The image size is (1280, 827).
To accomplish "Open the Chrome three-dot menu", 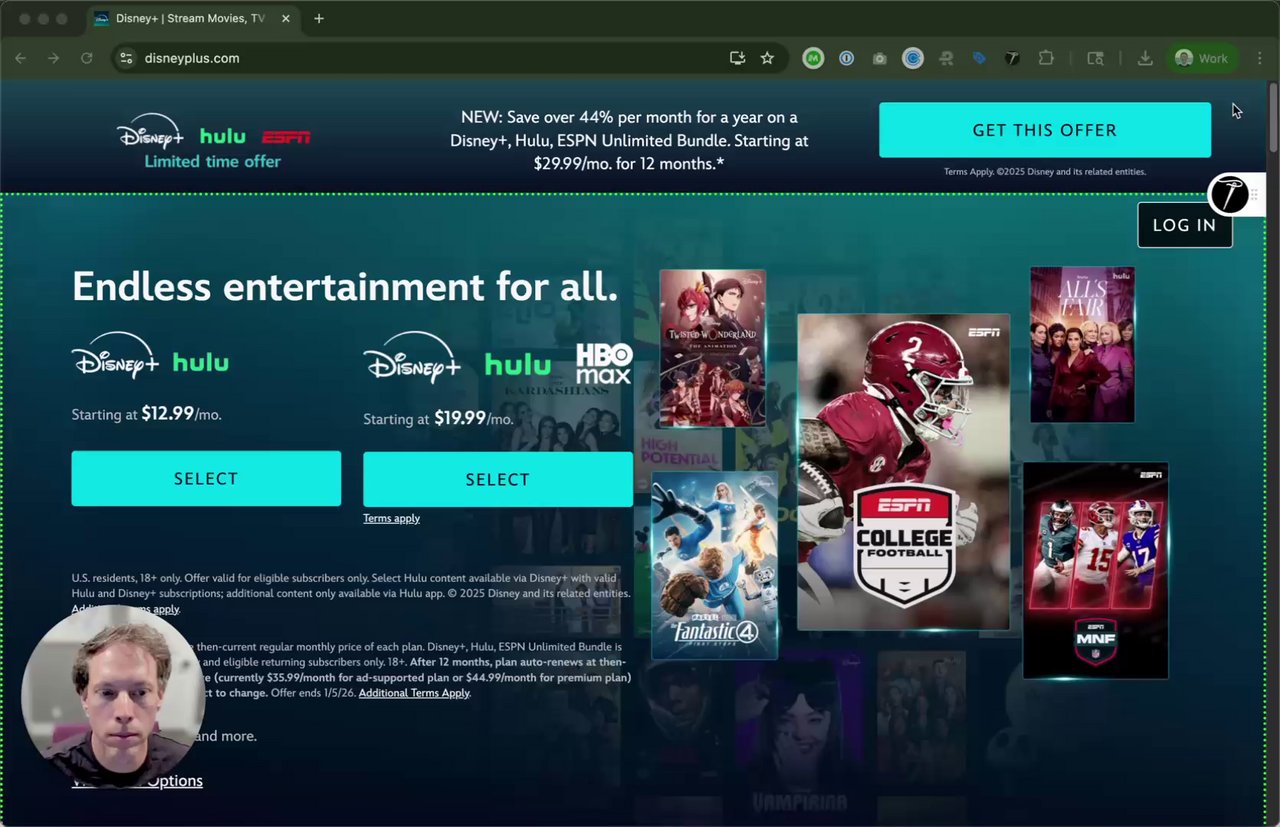I will (x=1260, y=58).
